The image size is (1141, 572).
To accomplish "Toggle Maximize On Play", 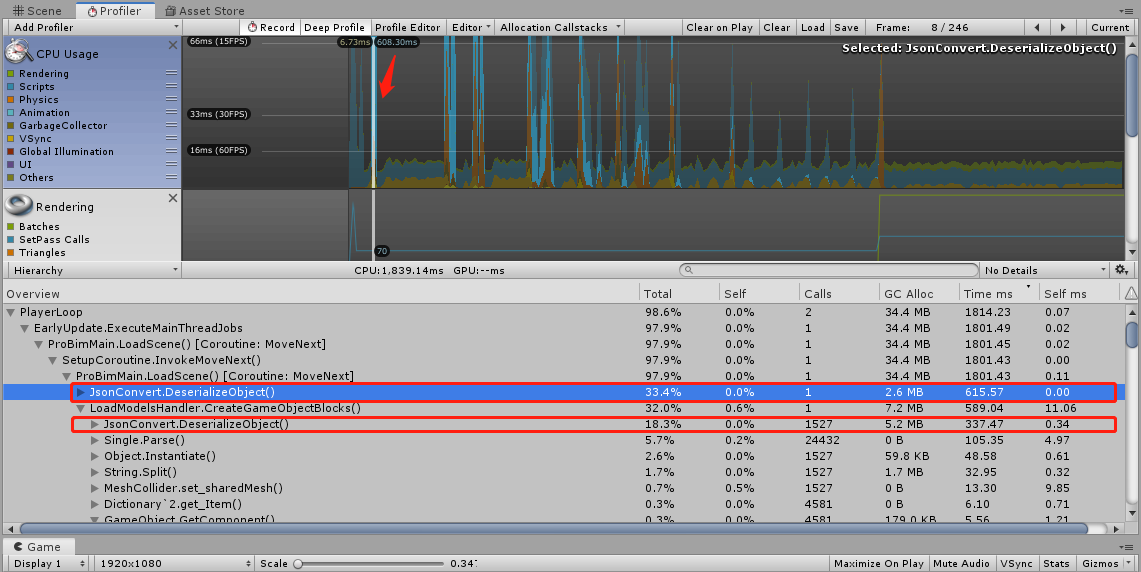I will coord(878,563).
